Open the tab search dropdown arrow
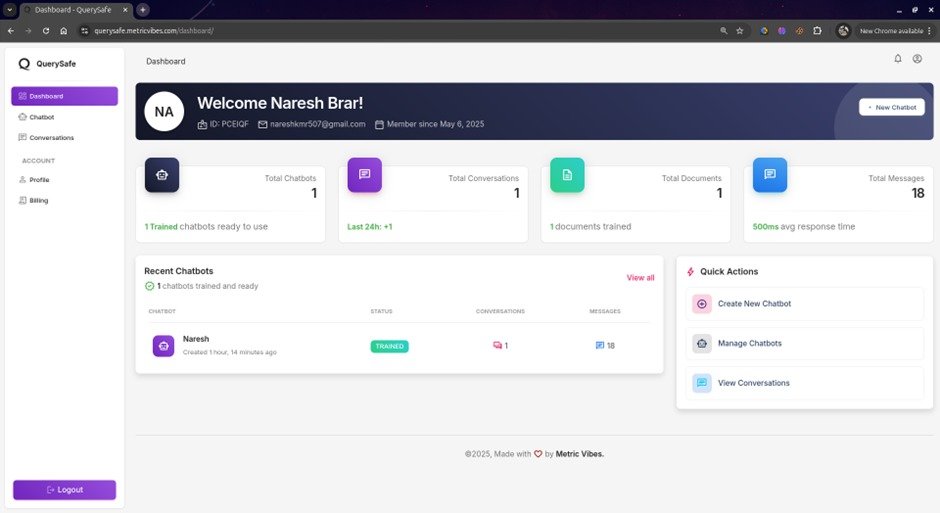 point(10,10)
